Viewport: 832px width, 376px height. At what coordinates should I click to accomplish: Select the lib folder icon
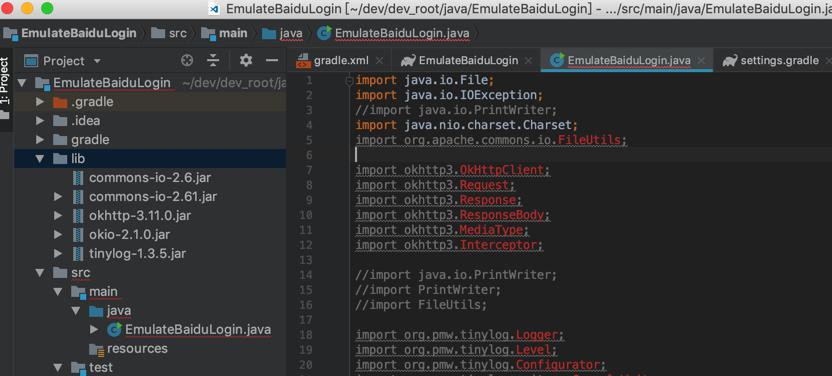click(60, 159)
